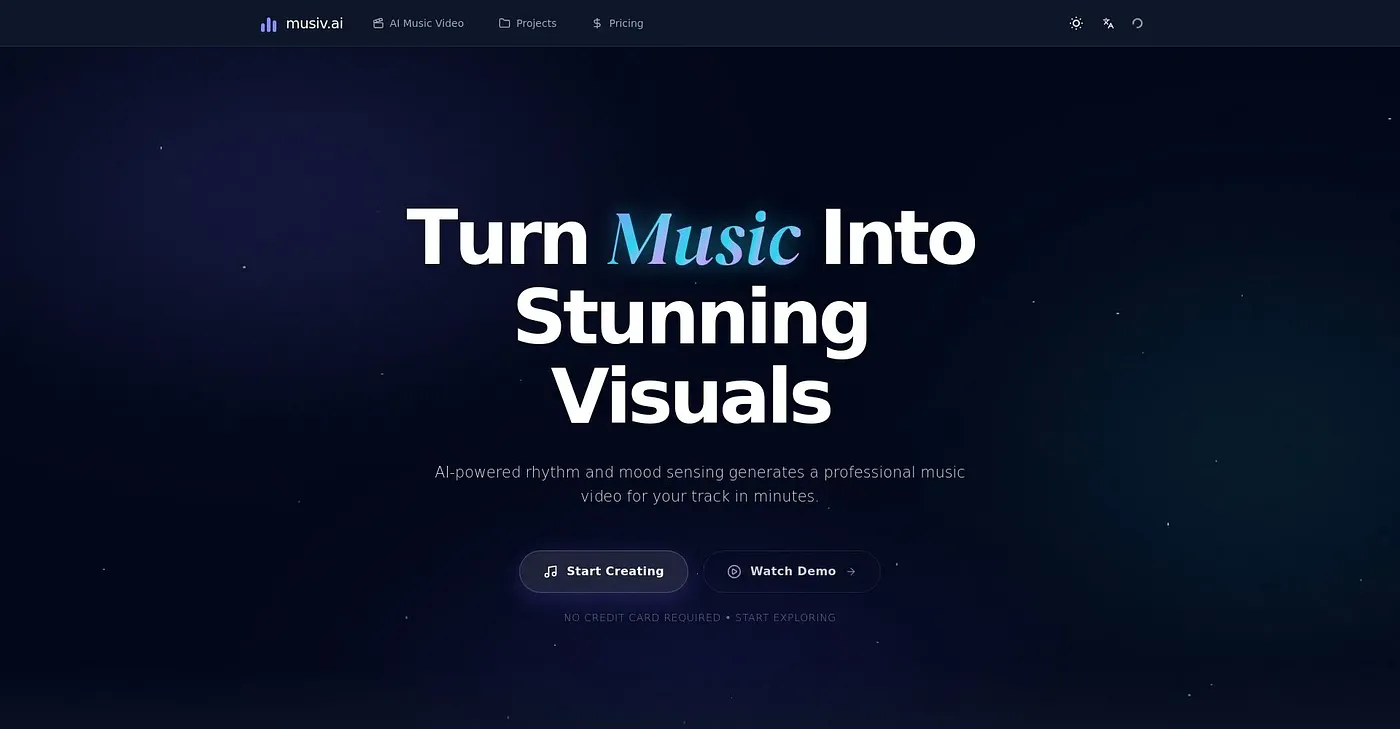Open the musiv.ai home link text
Screen dimensions: 1400x729
(x=314, y=23)
